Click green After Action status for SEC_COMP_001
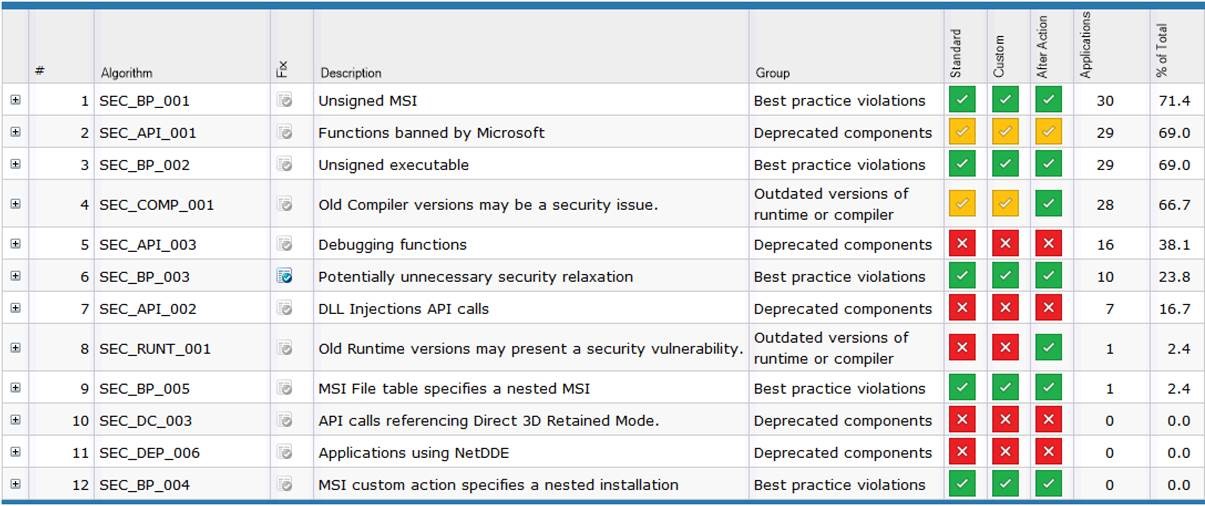The width and height of the screenshot is (1205, 506). coord(1047,205)
